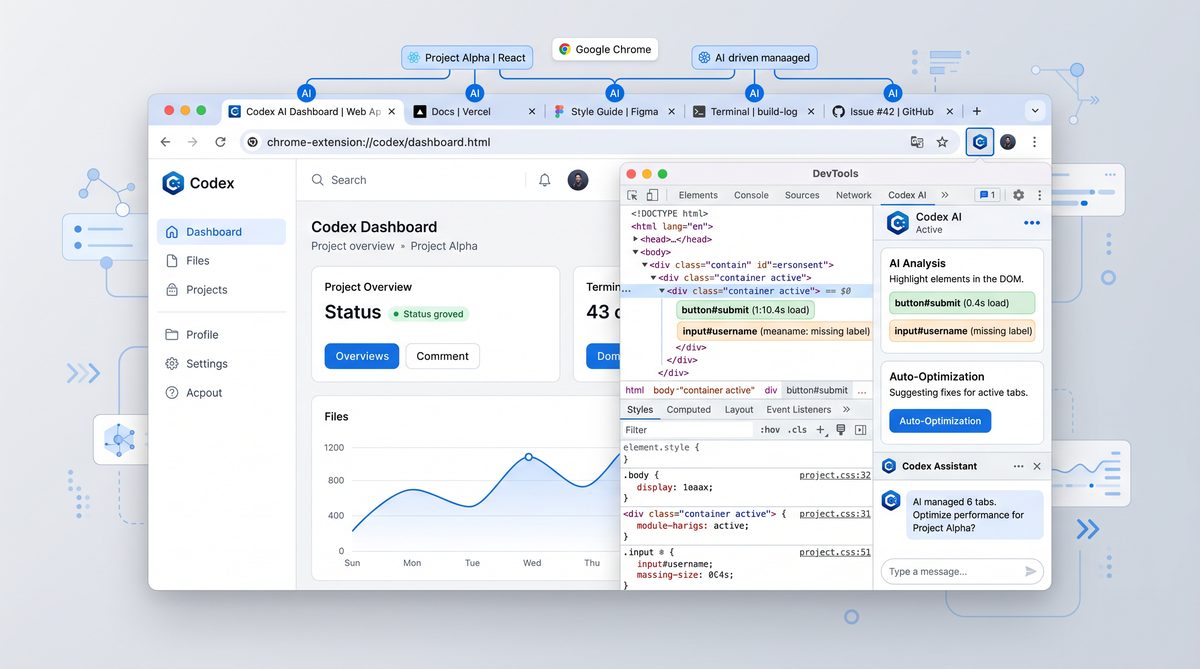Screen dimensions: 1200x669
Task: Bookmark this page with the star icon
Action: 942,142
